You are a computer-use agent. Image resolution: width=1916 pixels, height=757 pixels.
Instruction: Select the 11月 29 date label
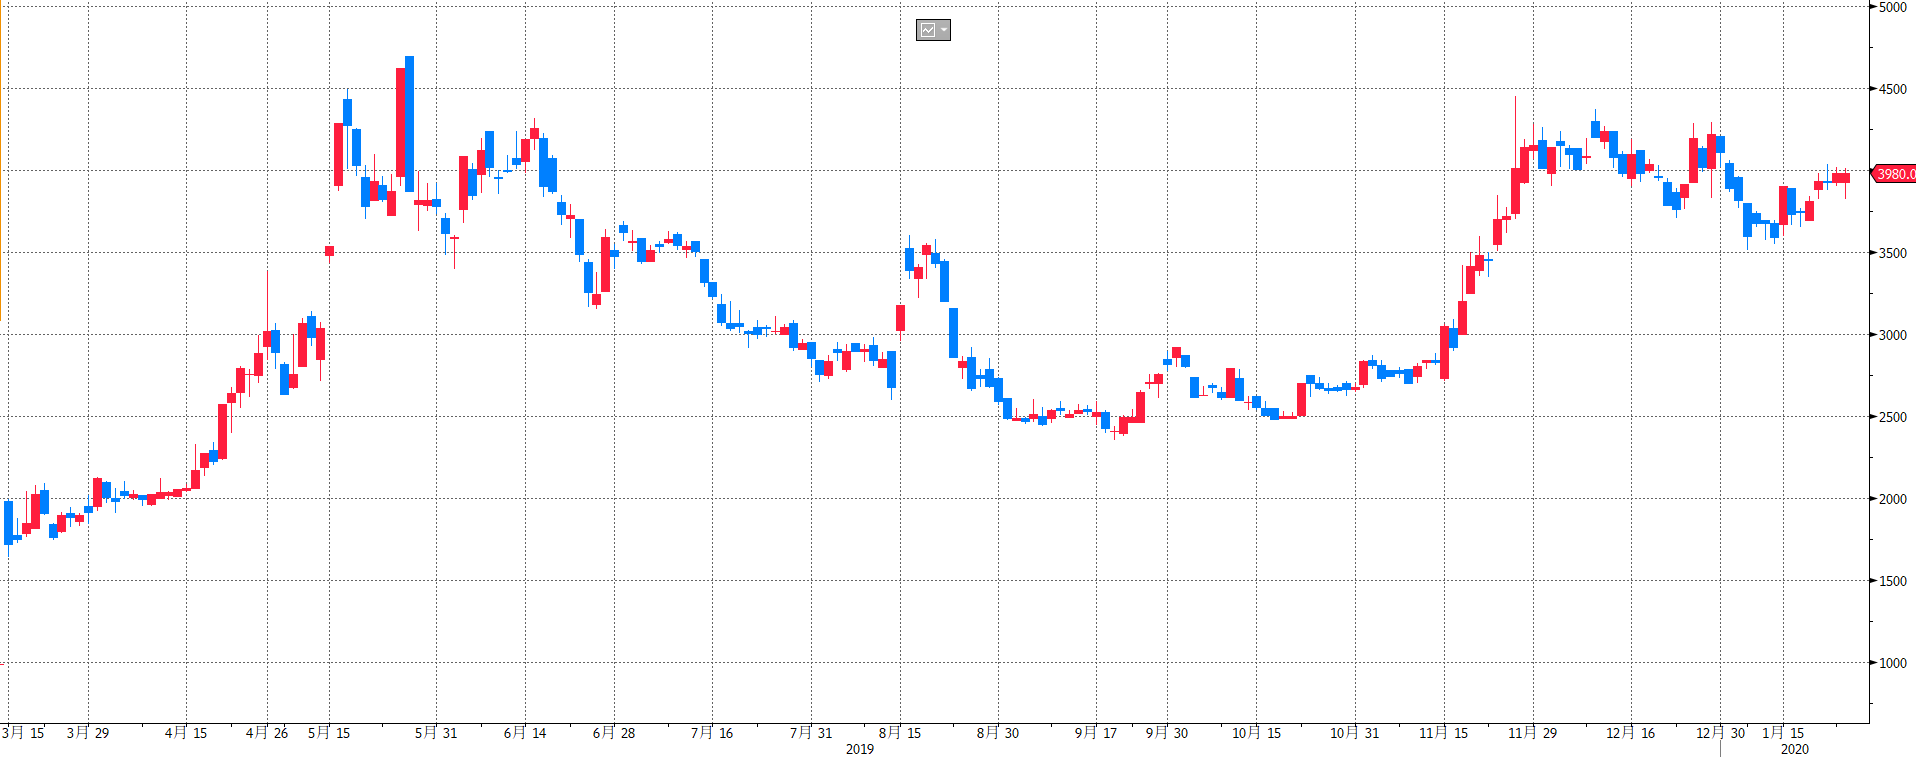click(x=1532, y=733)
